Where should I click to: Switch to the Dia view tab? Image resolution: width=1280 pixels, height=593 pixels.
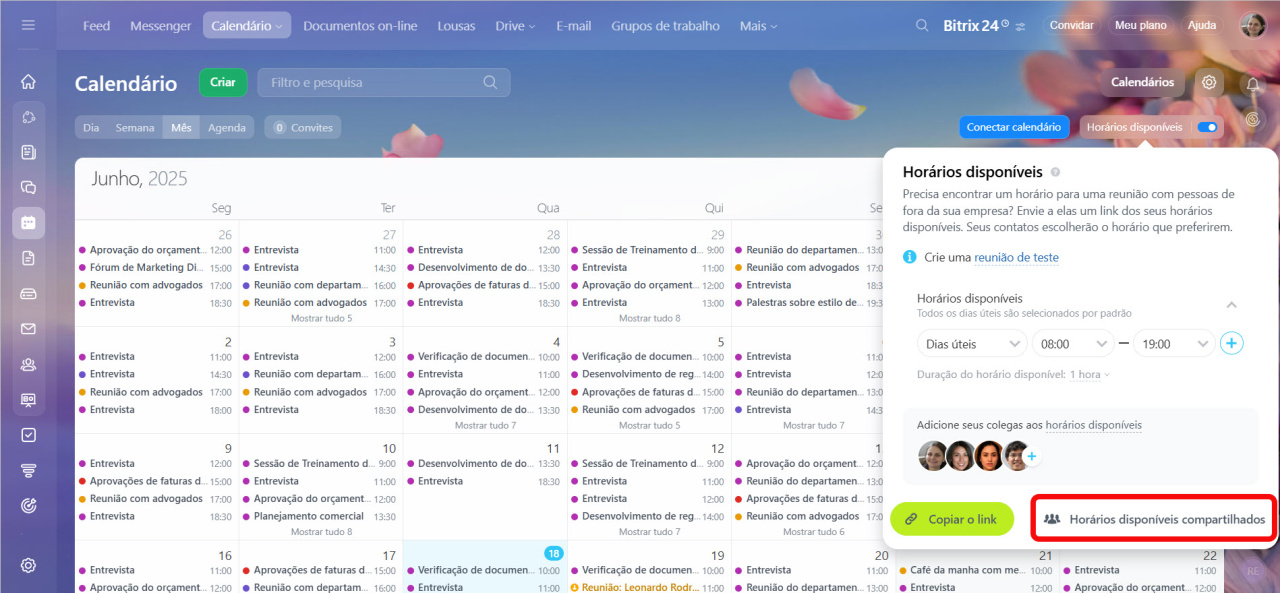(91, 127)
